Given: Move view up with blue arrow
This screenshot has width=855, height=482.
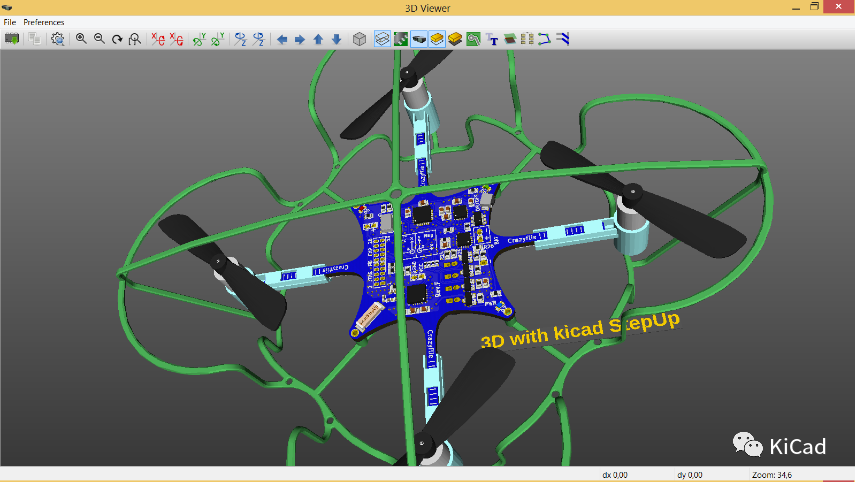Looking at the screenshot, I should coord(318,39).
